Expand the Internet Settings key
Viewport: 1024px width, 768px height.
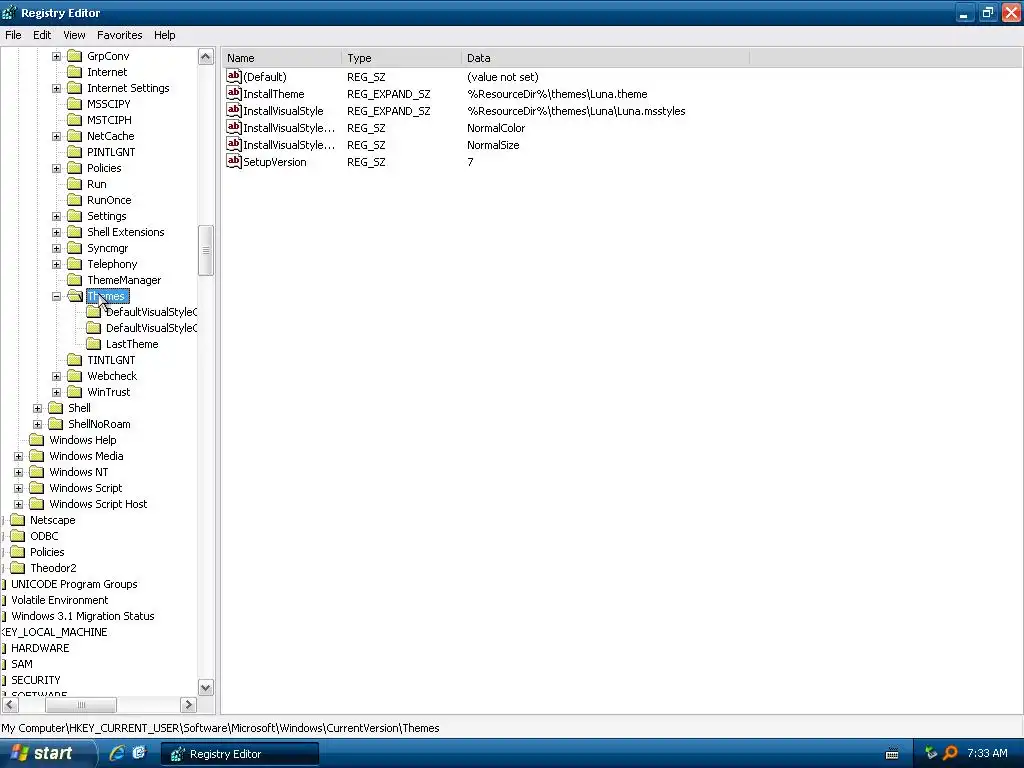(x=56, y=88)
